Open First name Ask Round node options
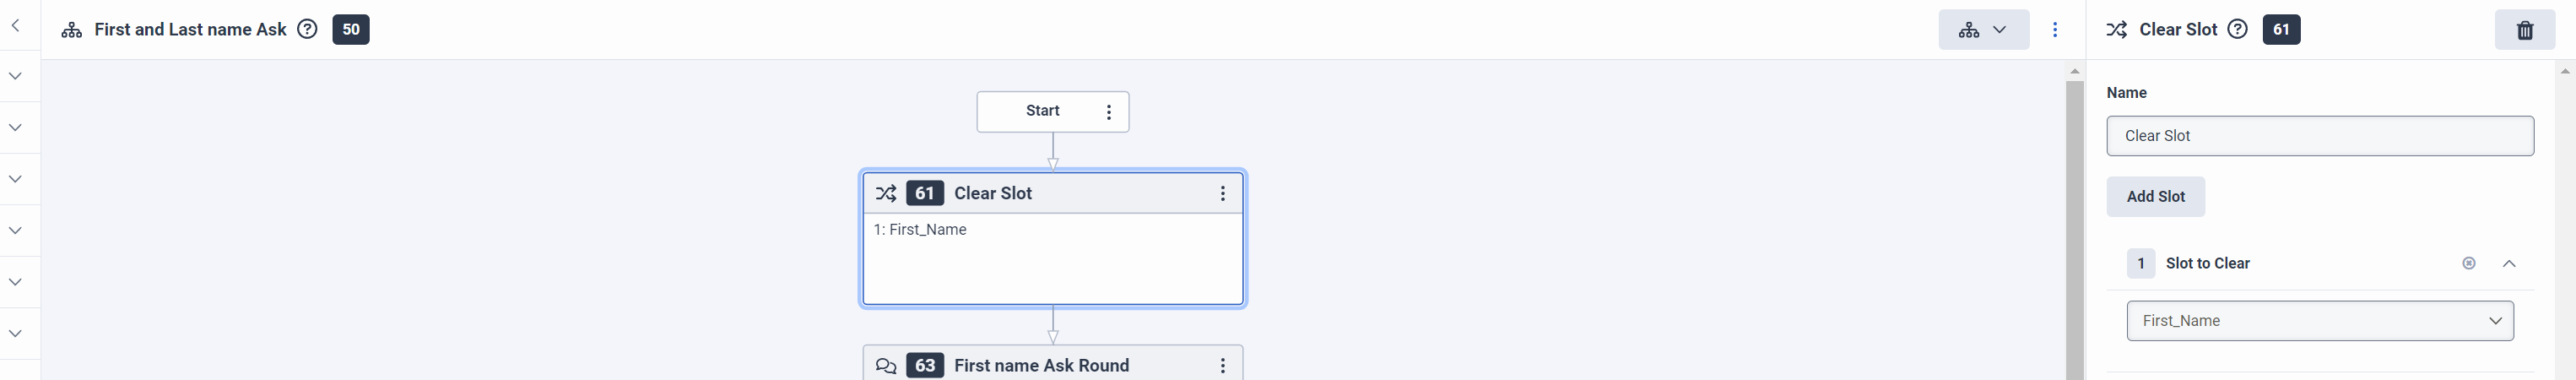The width and height of the screenshot is (2576, 380). (1222, 366)
